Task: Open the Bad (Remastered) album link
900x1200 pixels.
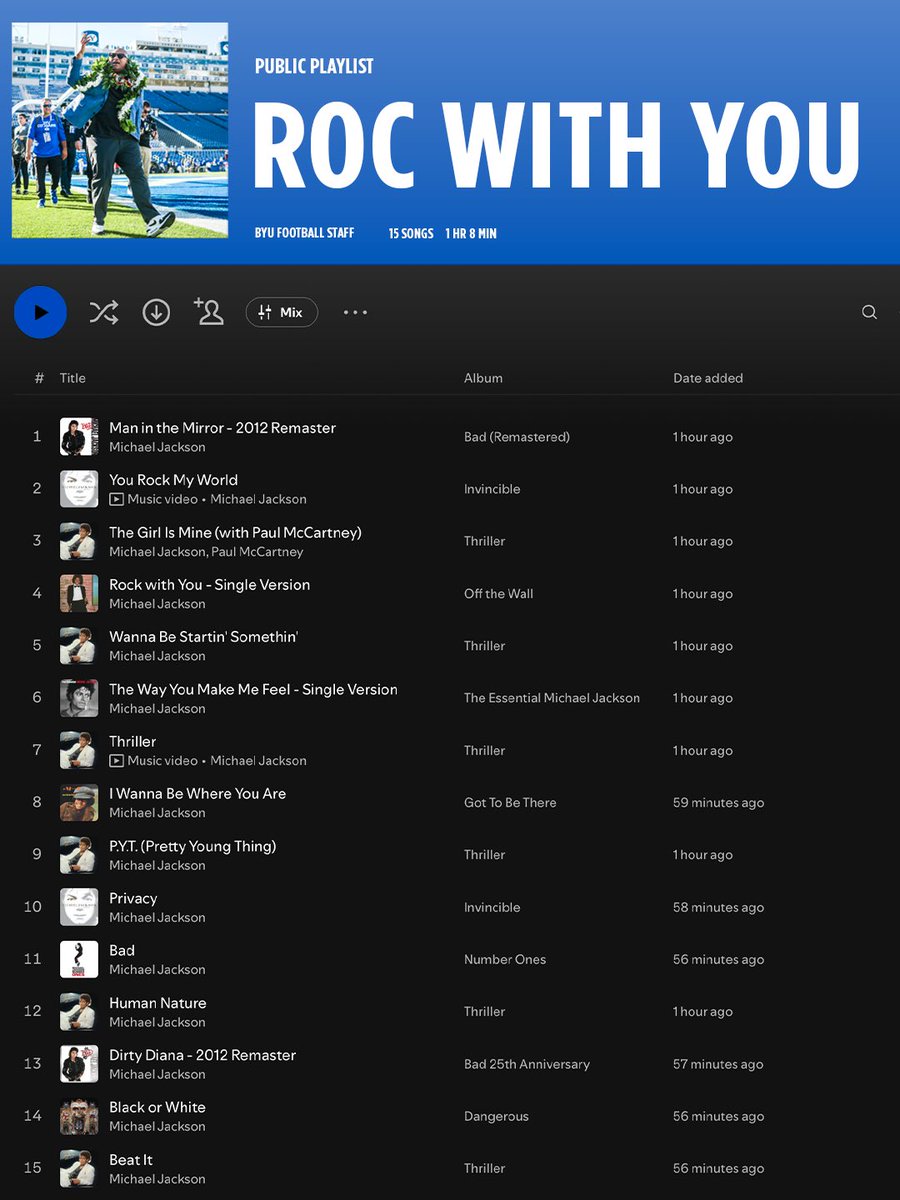Action: tap(517, 437)
